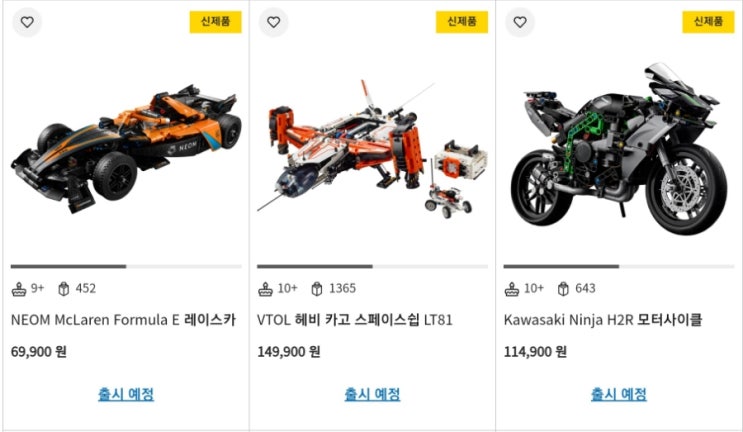Open the VTOL cargo spaceship image

[372, 148]
